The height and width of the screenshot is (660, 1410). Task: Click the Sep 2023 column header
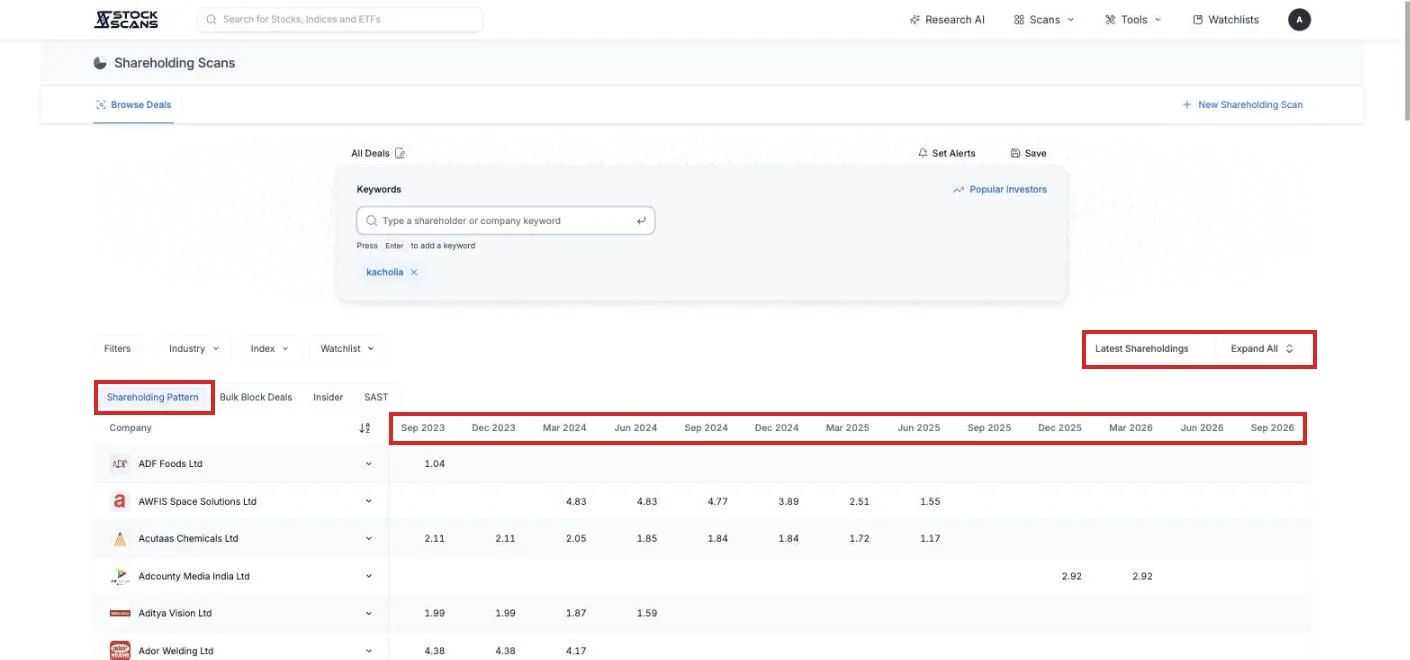423,428
